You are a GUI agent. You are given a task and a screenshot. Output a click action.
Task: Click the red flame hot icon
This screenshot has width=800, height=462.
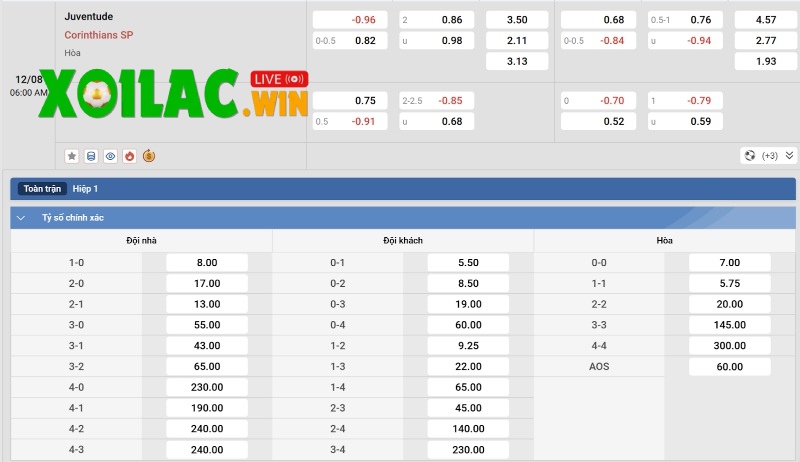point(130,156)
